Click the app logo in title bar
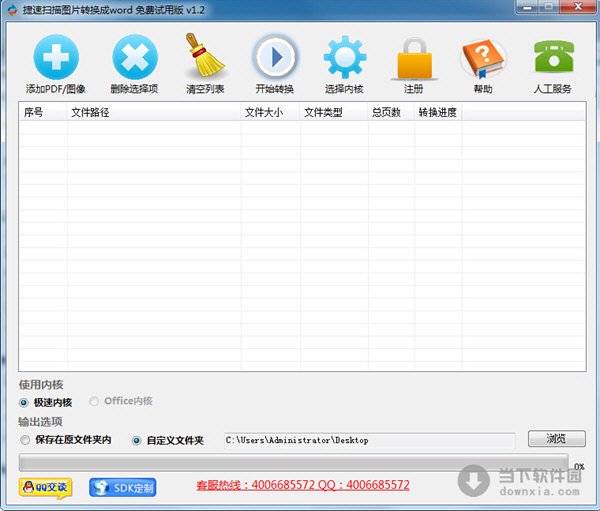 click(x=12, y=10)
